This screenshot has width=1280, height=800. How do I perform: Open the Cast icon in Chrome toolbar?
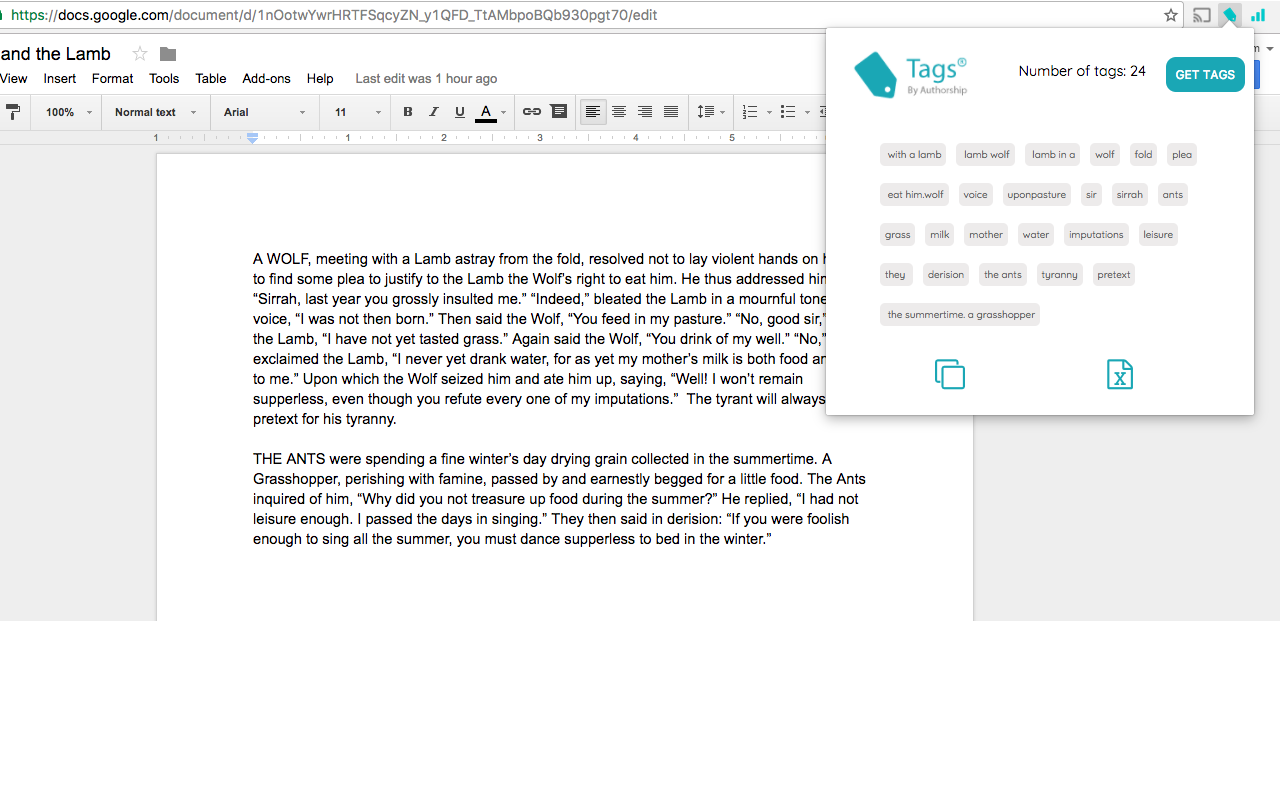pos(1201,15)
